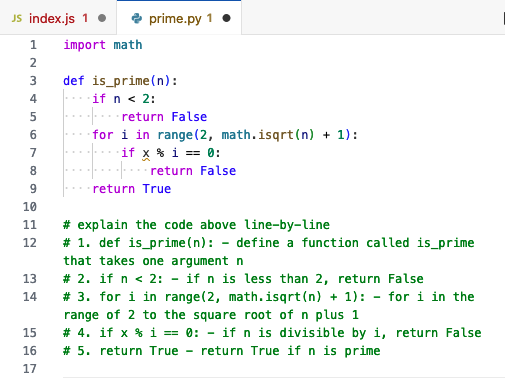
Task: Click error count 1 on index.js tab
Action: pyautogui.click(x=85, y=18)
